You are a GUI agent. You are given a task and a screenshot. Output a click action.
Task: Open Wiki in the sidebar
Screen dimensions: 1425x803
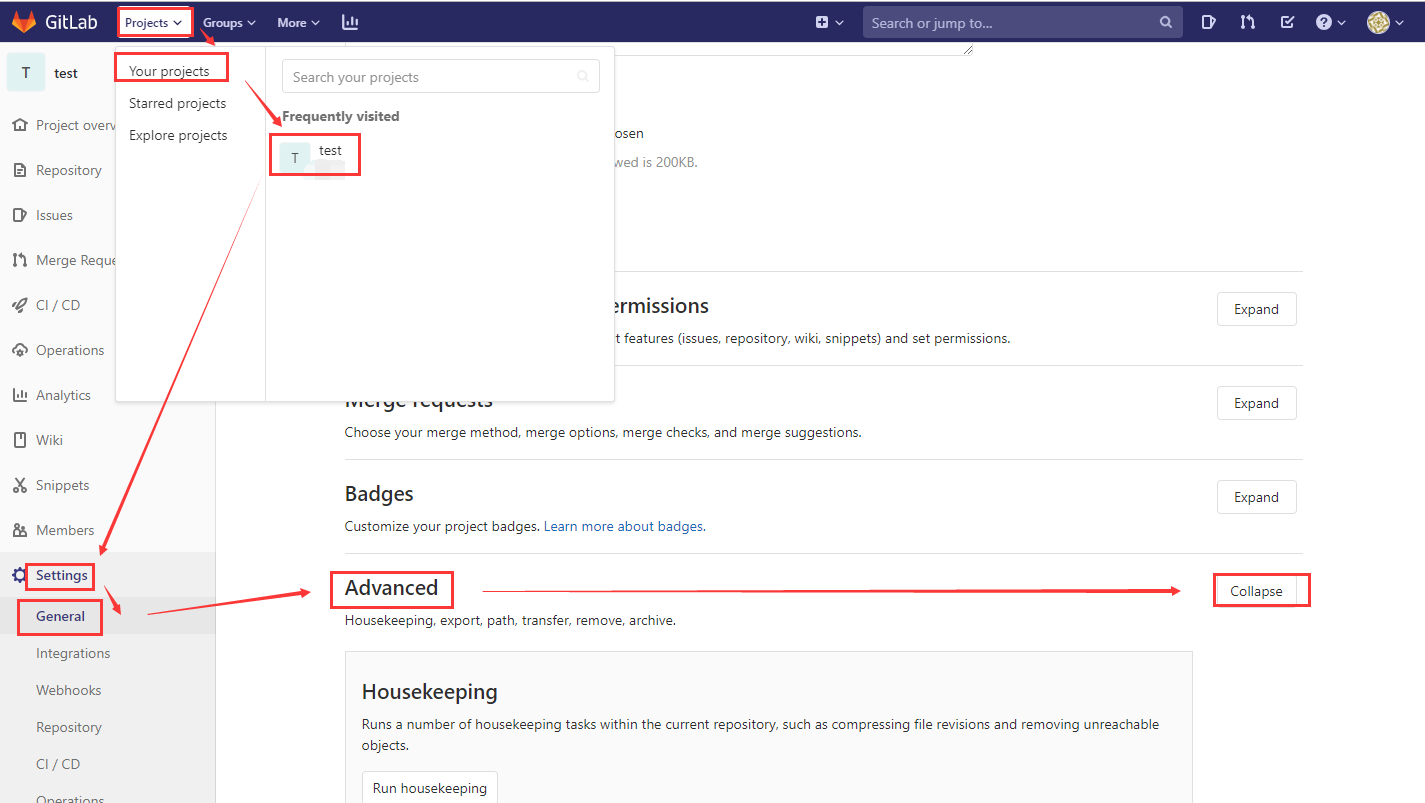click(x=49, y=440)
